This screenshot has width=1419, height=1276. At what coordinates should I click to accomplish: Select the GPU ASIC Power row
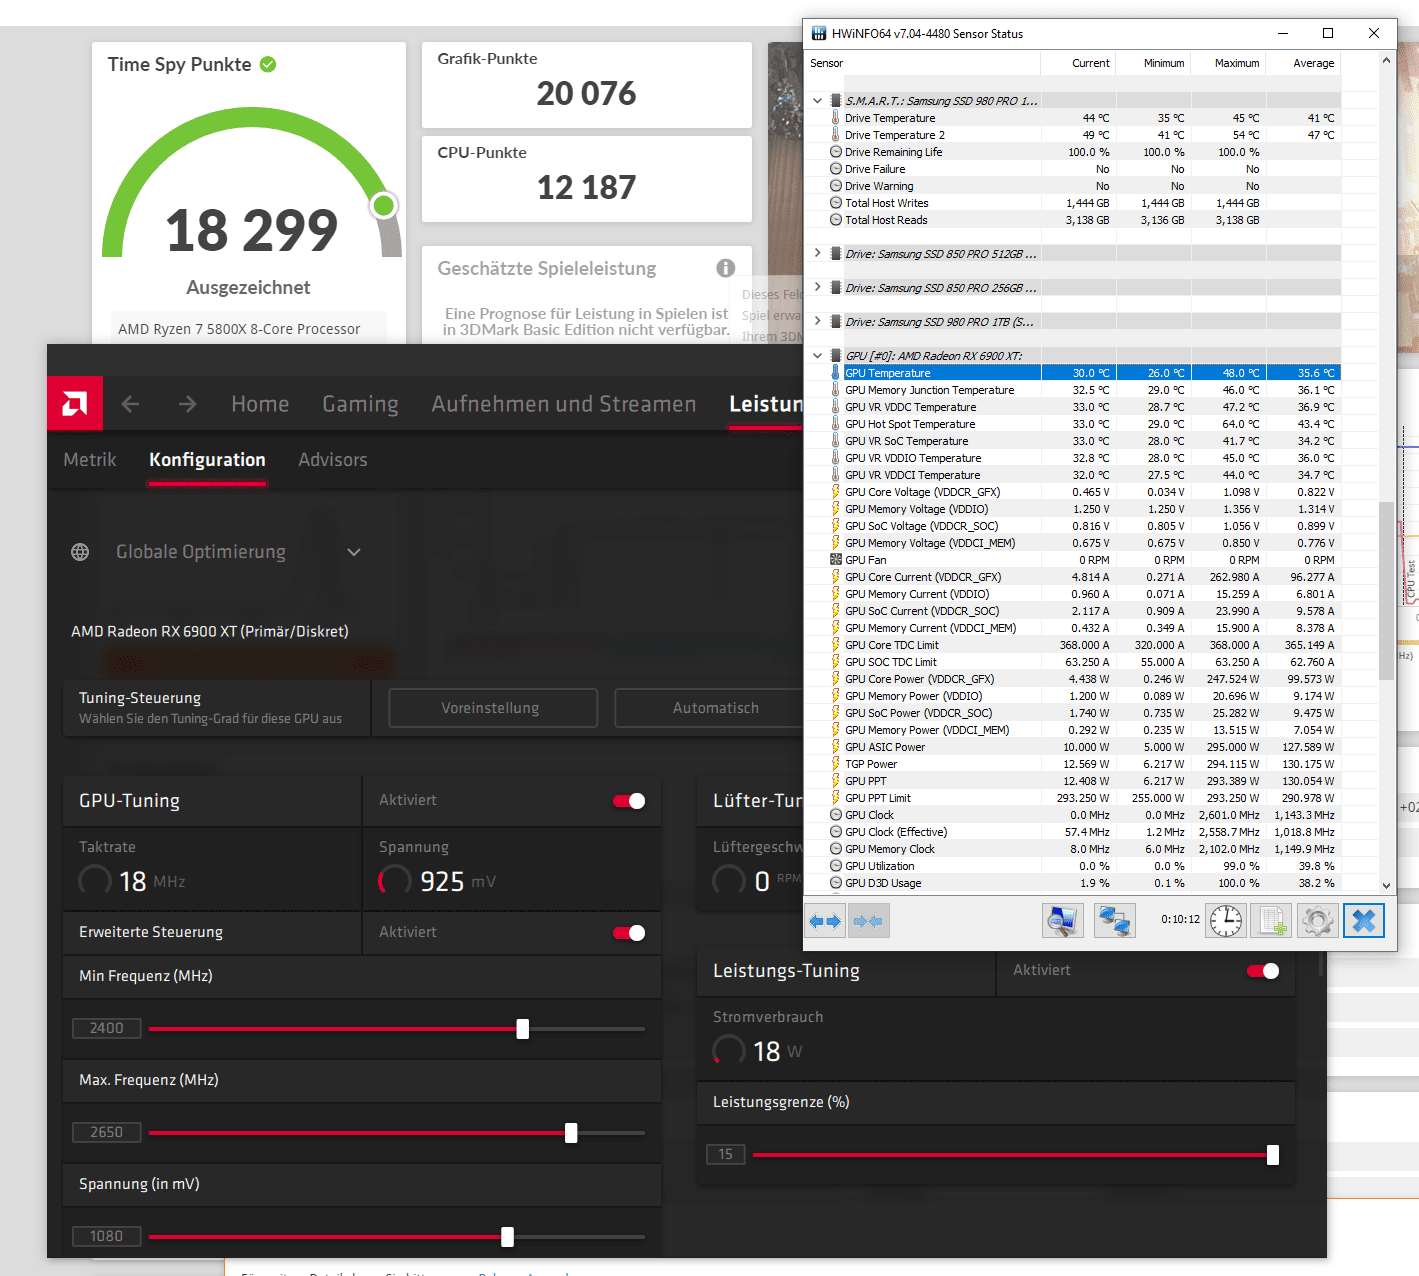tap(1073, 747)
